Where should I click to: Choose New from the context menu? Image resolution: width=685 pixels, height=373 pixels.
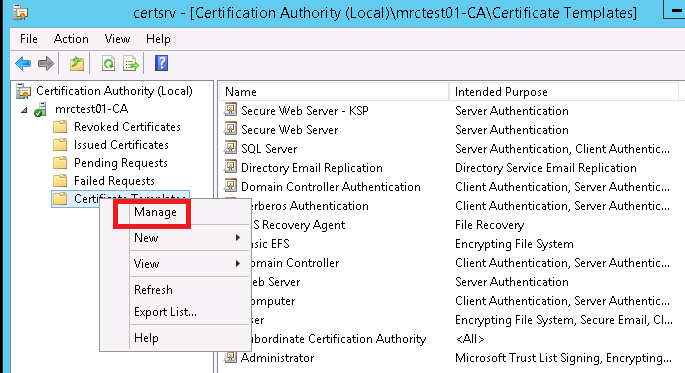click(146, 238)
